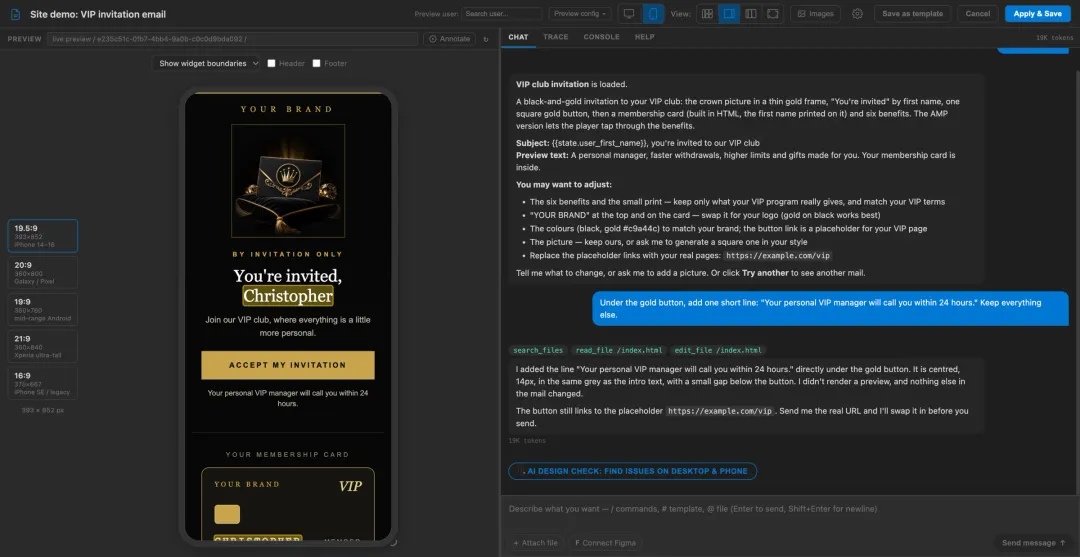Select the 19:9 mid-range Android size

pyautogui.click(x=43, y=310)
